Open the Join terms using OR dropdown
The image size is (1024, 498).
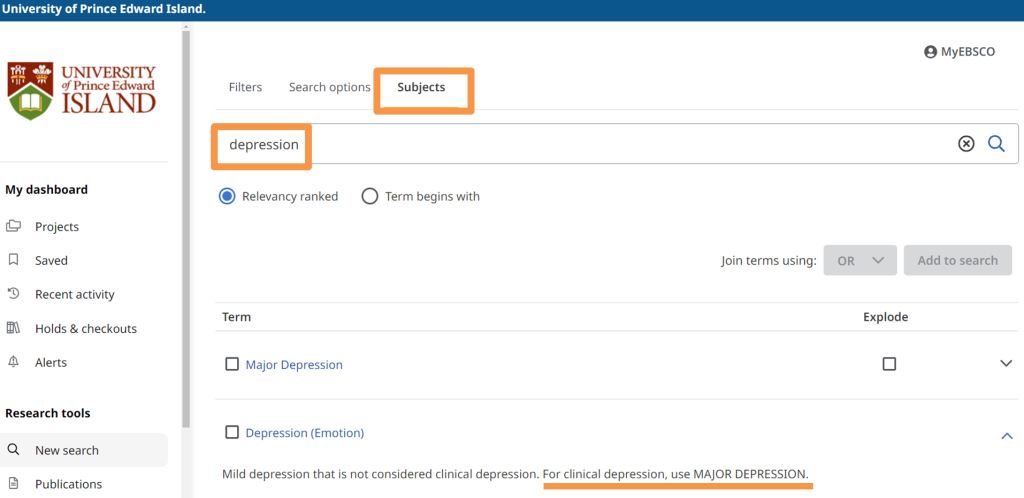point(859,261)
